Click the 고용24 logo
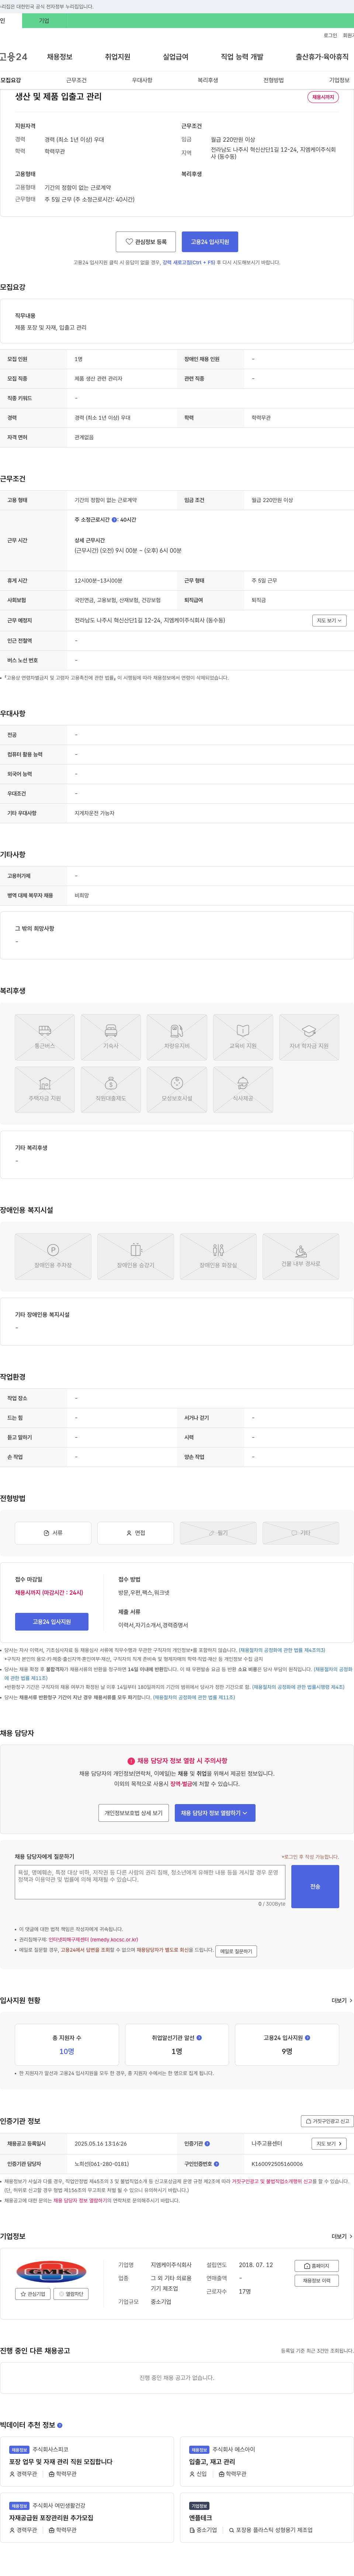 [14, 57]
